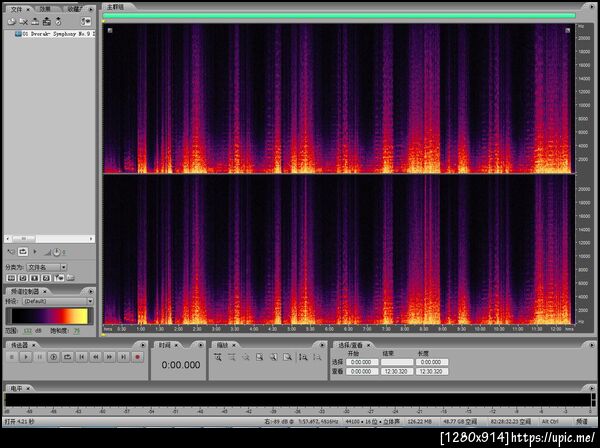Click the red Record button
The image size is (600, 448).
[x=137, y=356]
